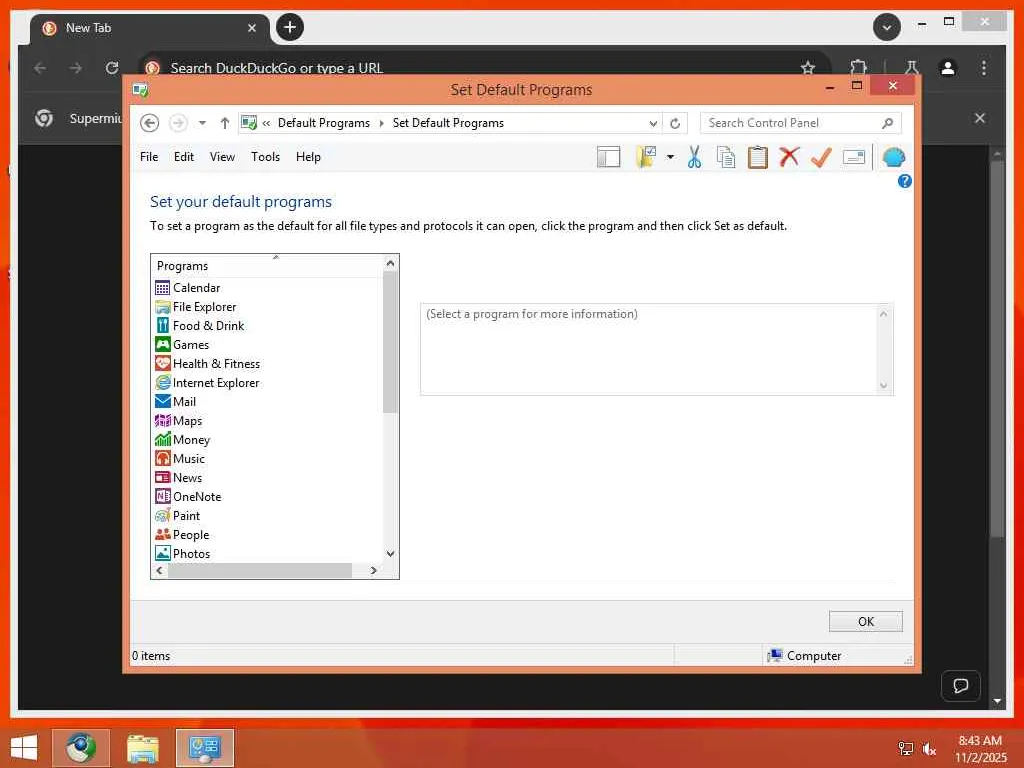Screen dimensions: 1024x768
Task: Expand arrow after Default Programs breadcrumb
Action: point(381,123)
